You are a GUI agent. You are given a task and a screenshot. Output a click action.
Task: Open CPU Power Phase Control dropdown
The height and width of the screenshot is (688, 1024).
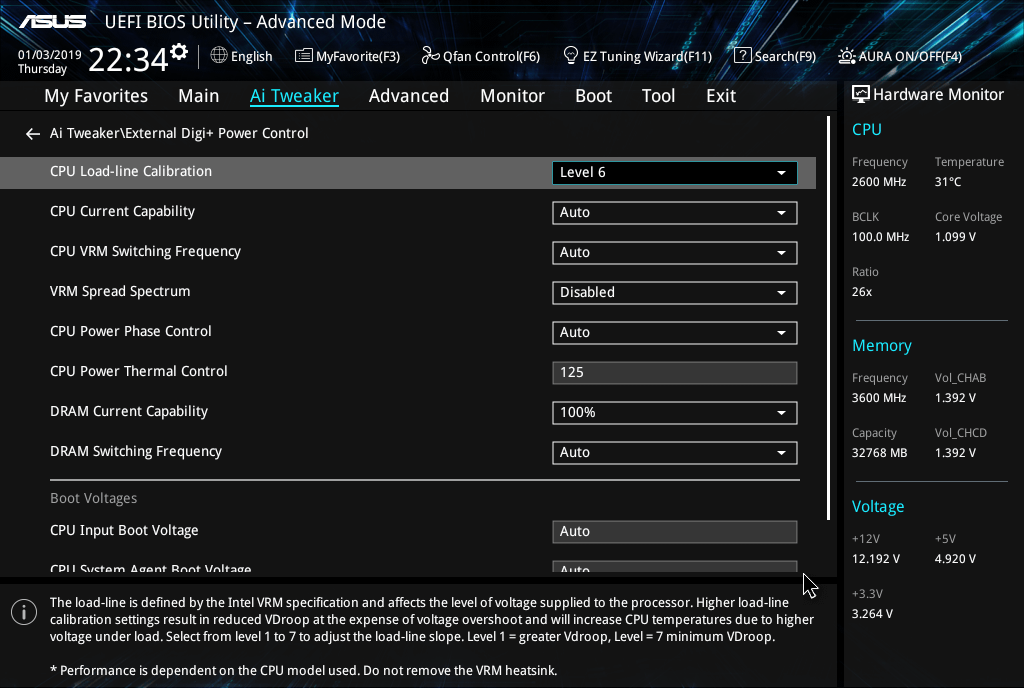coord(675,332)
